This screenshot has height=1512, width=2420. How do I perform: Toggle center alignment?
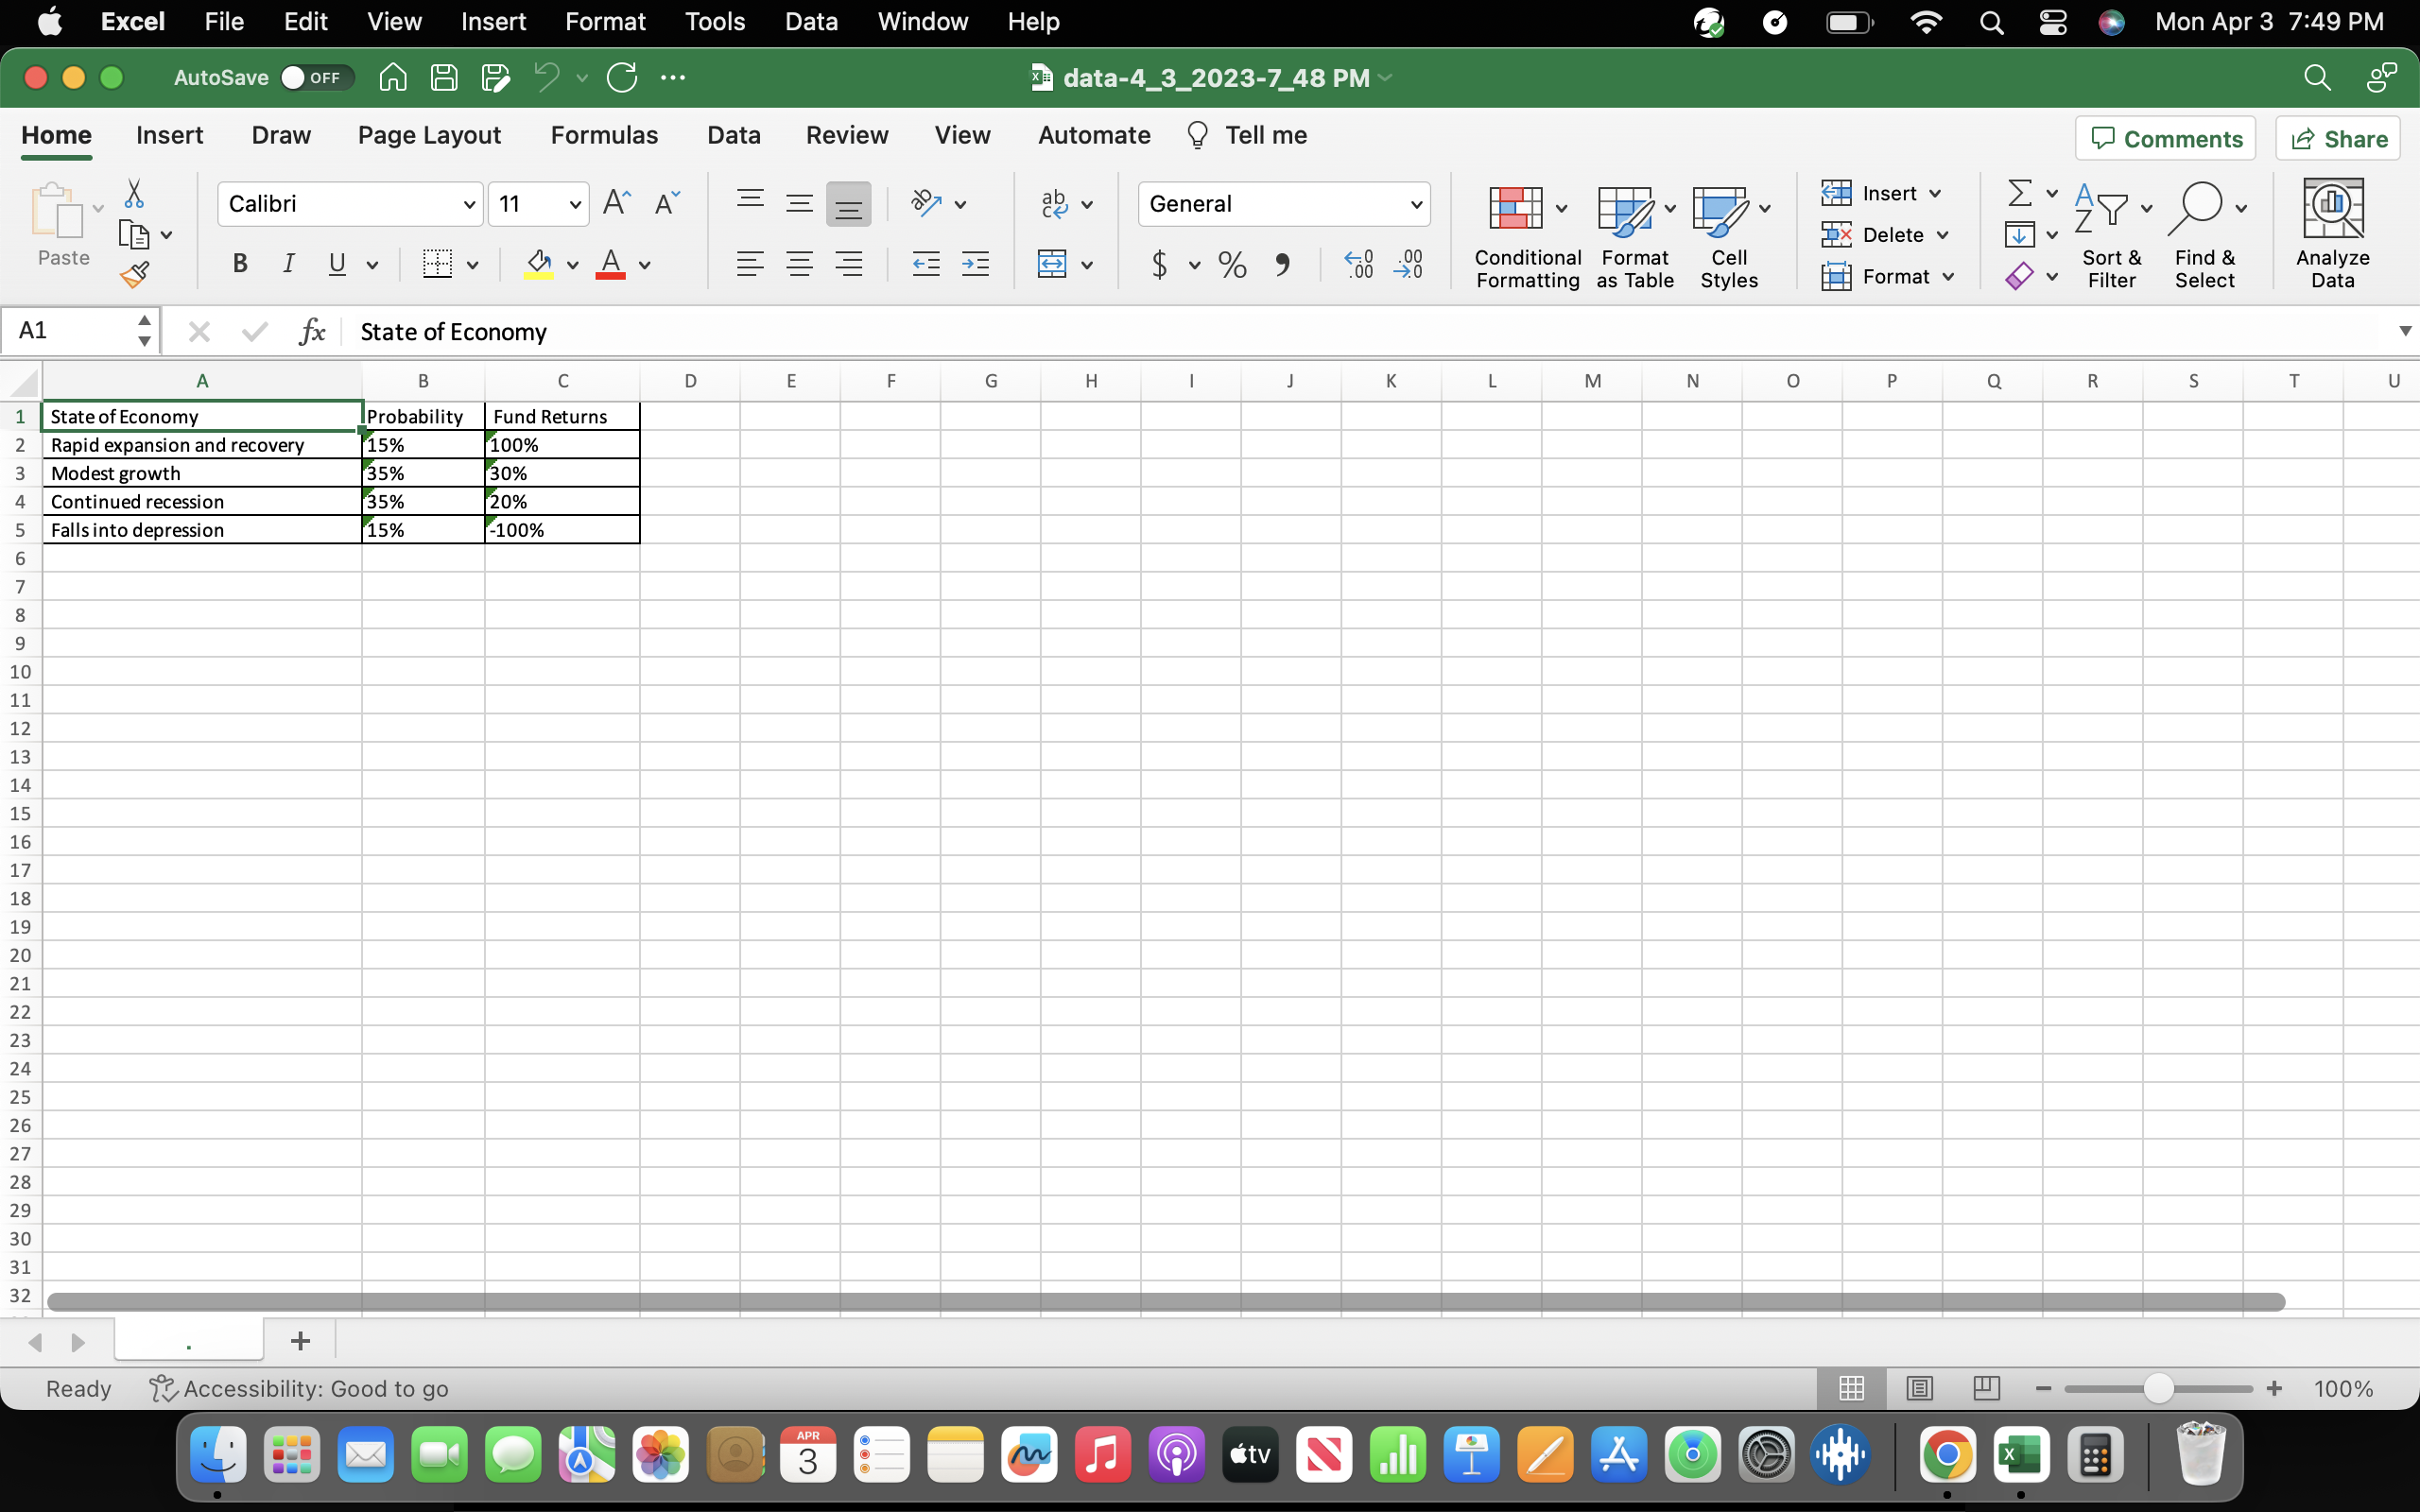pos(799,263)
